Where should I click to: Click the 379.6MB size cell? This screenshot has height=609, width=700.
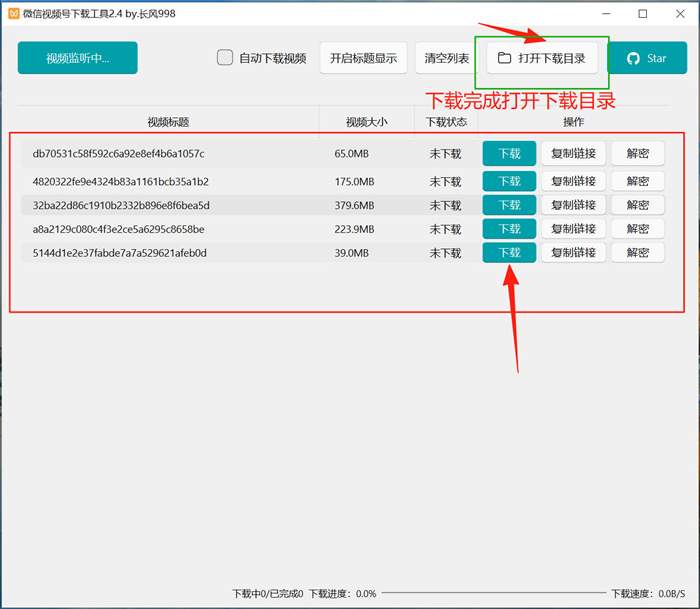click(x=354, y=205)
